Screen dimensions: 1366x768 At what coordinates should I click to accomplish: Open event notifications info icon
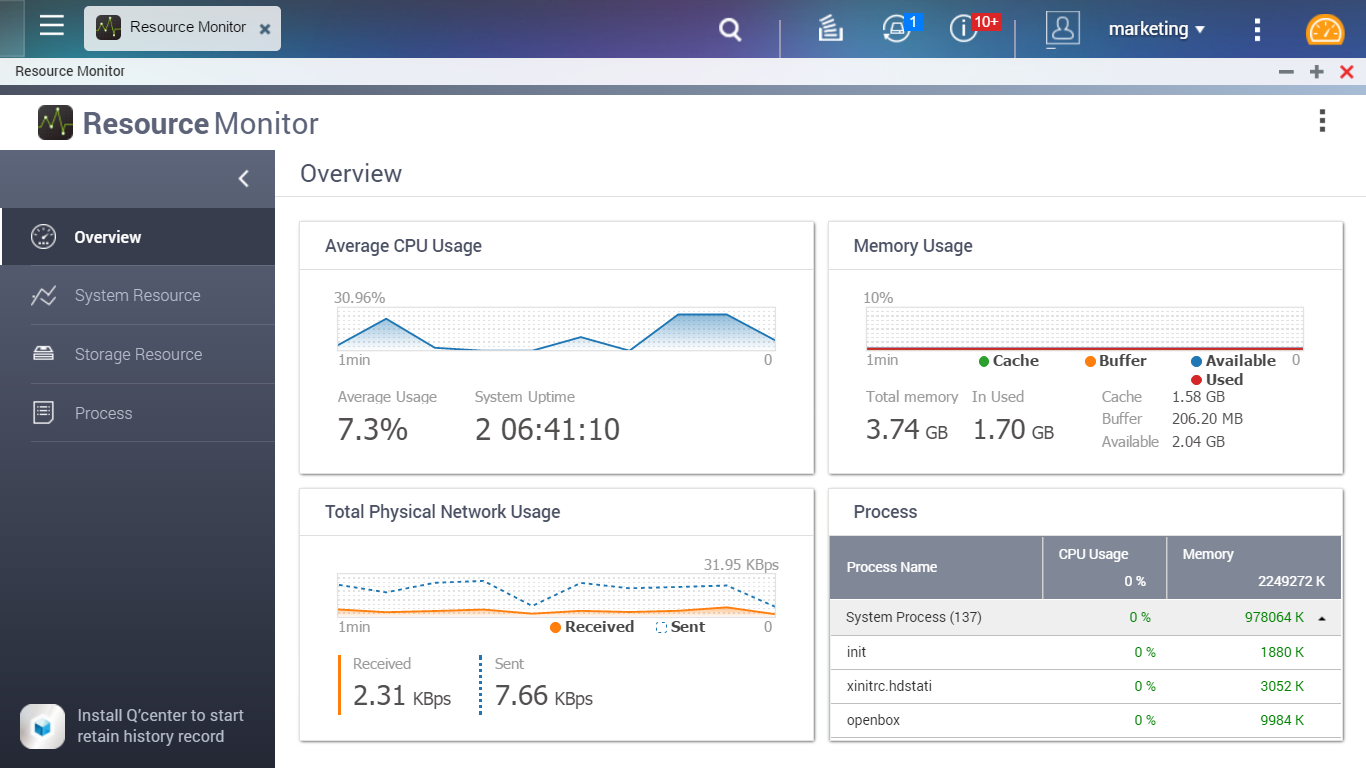pyautogui.click(x=964, y=29)
